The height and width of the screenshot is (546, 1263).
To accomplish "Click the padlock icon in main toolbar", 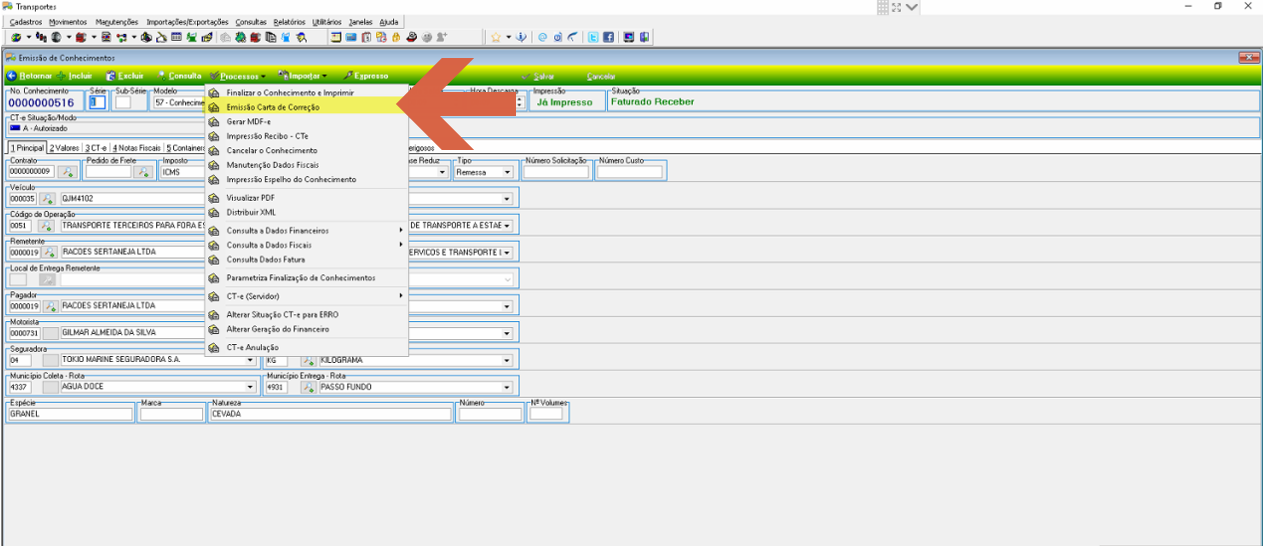I will point(396,37).
